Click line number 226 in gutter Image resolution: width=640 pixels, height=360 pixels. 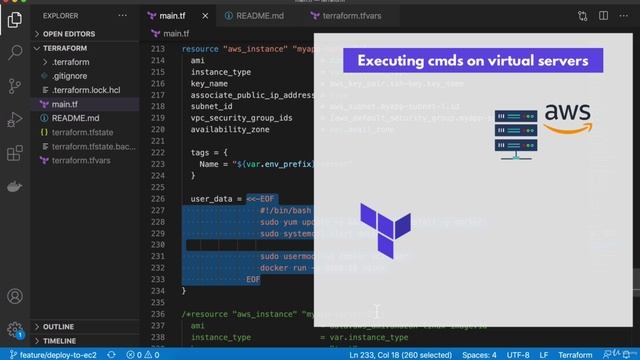[x=158, y=199]
